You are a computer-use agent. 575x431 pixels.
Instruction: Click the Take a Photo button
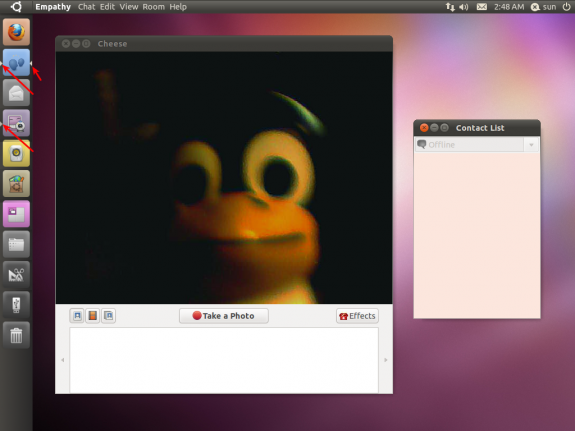coord(224,316)
